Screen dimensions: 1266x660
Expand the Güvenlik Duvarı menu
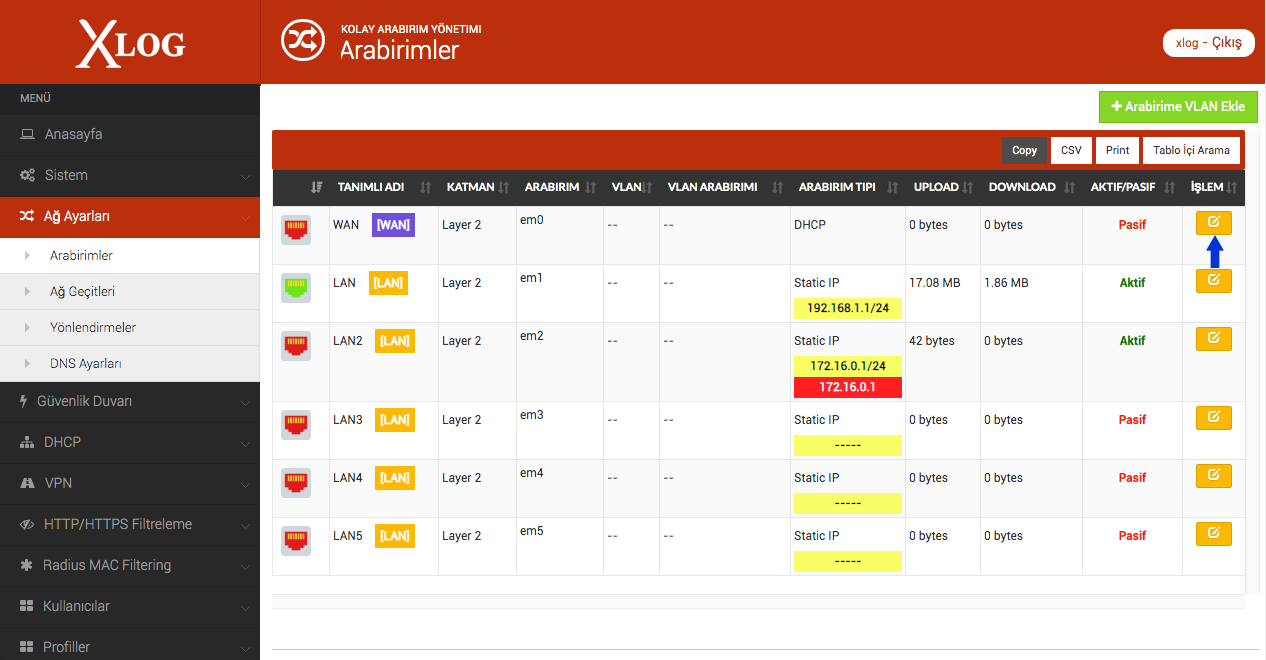pos(130,401)
